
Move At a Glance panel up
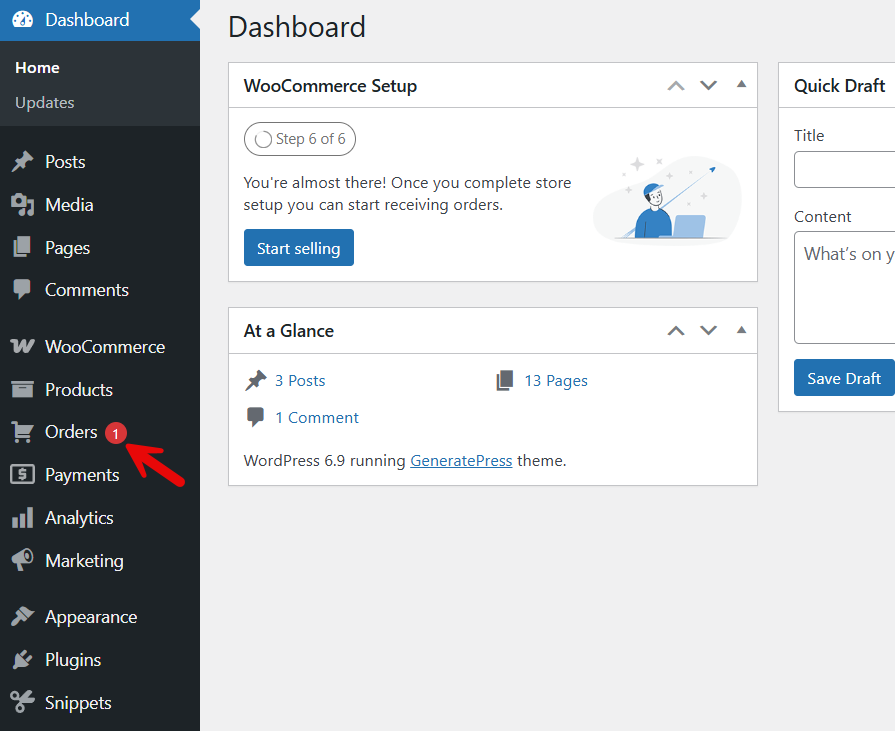click(x=676, y=331)
